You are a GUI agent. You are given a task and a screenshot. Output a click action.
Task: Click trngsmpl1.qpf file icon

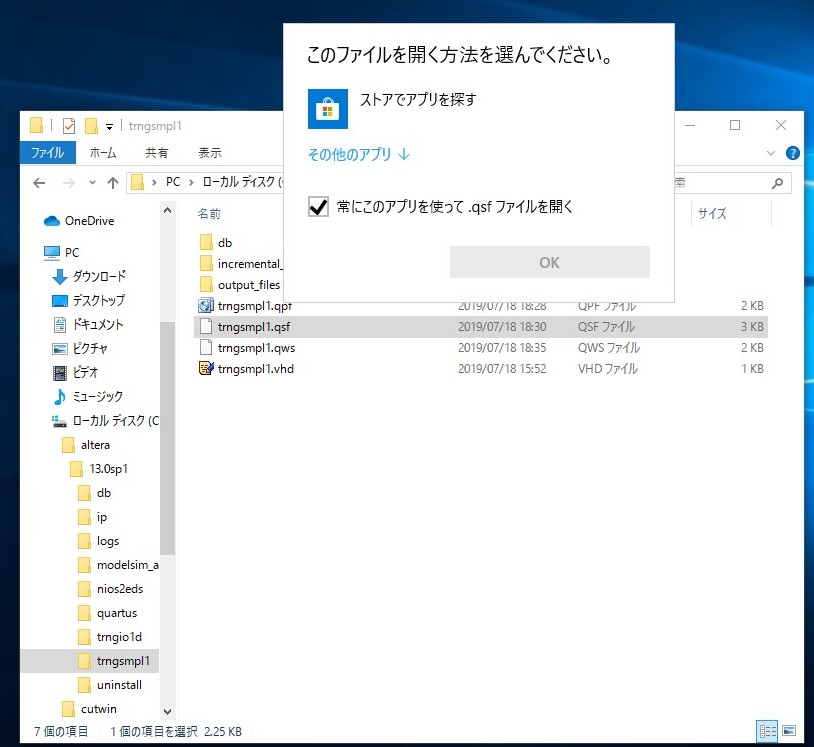206,306
